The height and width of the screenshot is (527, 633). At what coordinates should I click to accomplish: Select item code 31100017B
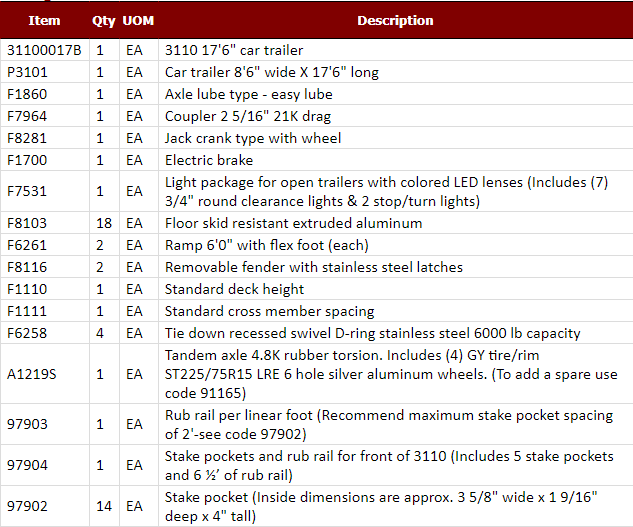(x=44, y=50)
